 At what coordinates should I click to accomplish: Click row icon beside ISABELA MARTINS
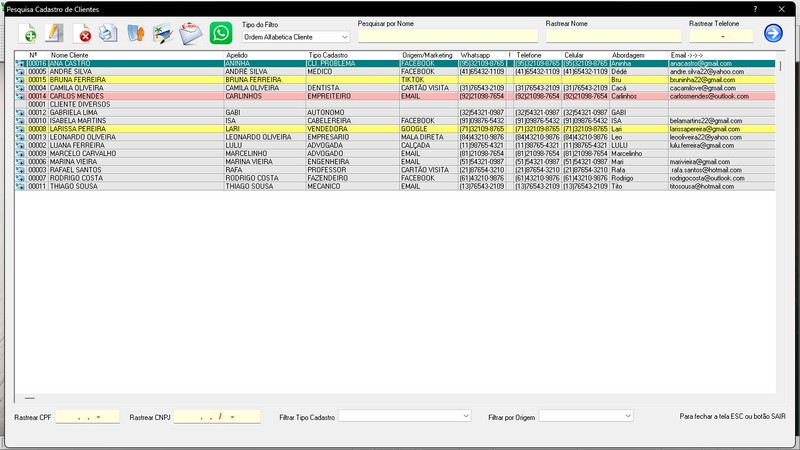pos(20,121)
